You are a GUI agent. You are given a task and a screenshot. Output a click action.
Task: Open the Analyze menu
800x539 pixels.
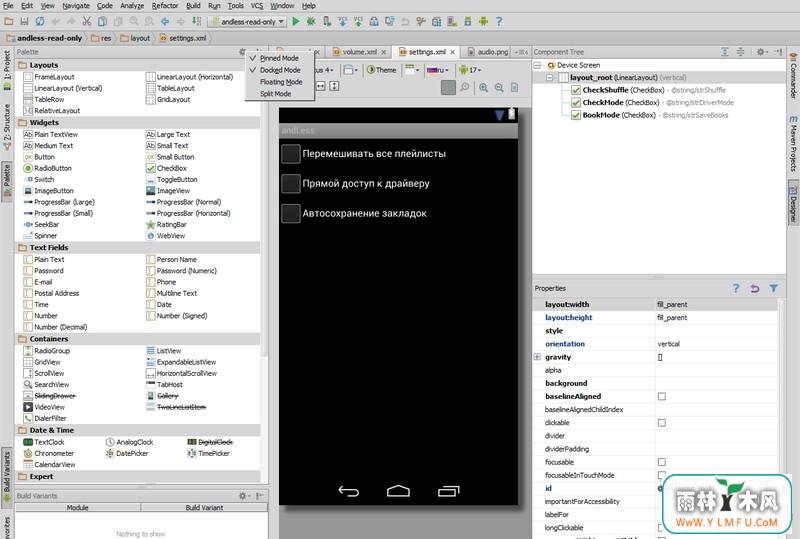coord(132,6)
